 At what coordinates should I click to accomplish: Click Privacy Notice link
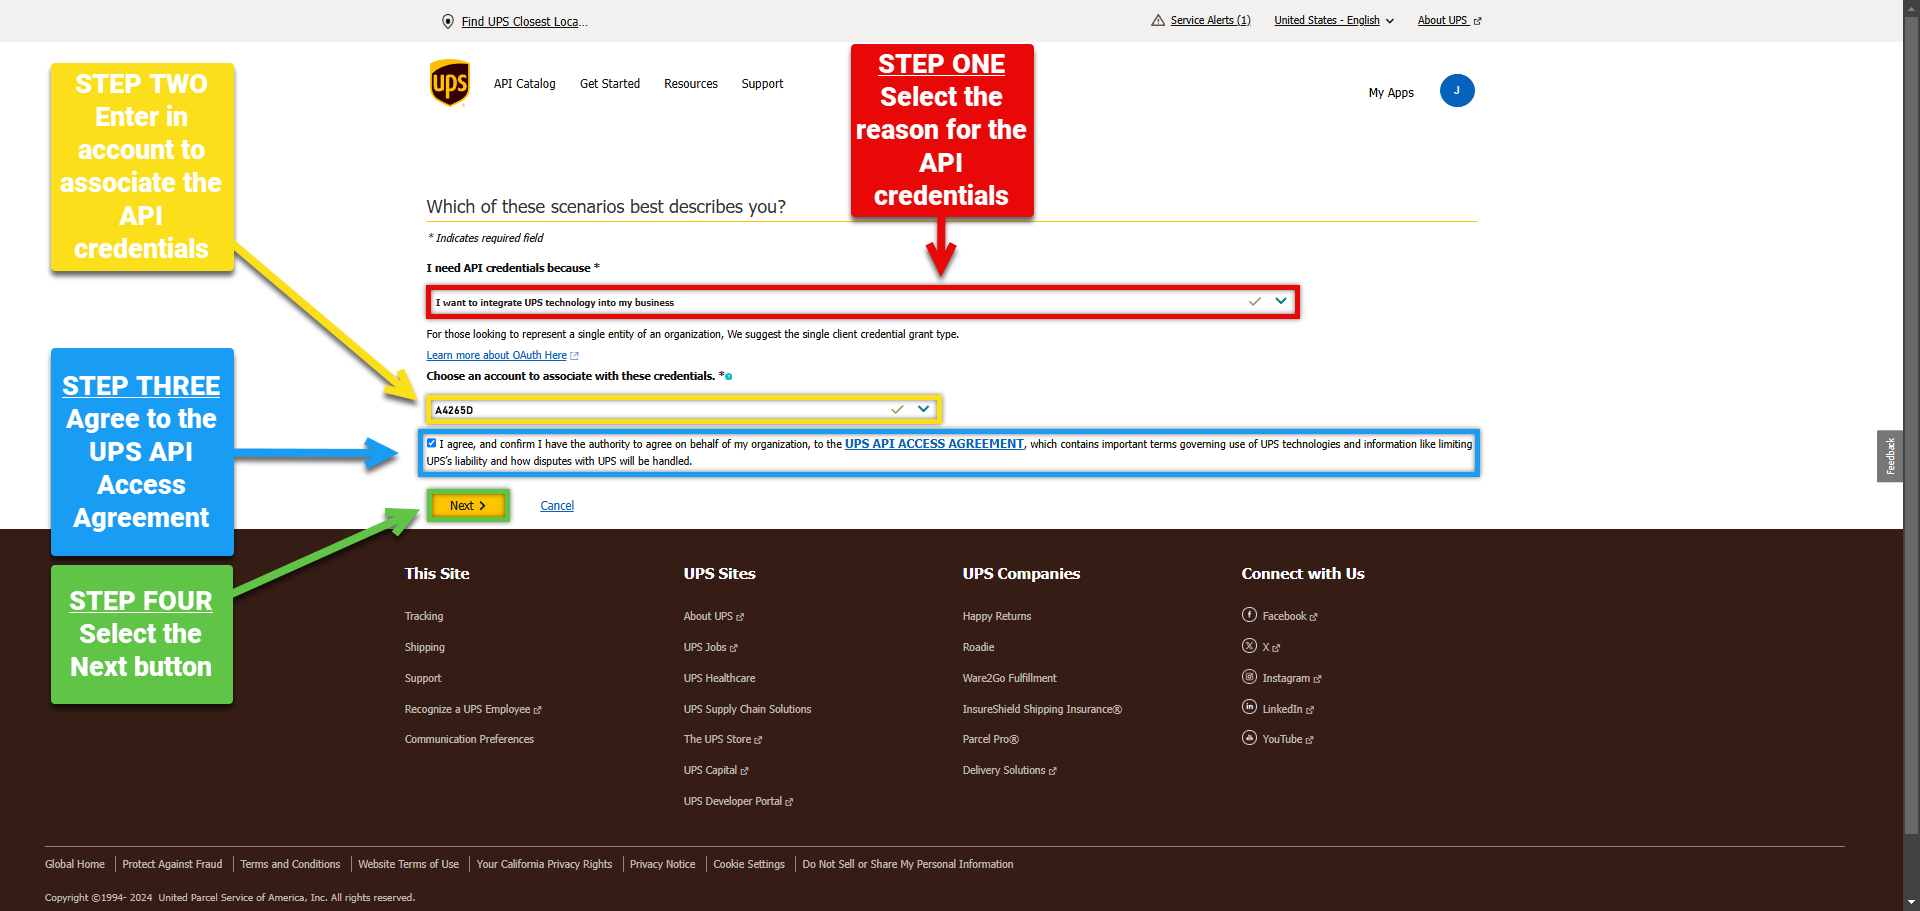pyautogui.click(x=662, y=864)
